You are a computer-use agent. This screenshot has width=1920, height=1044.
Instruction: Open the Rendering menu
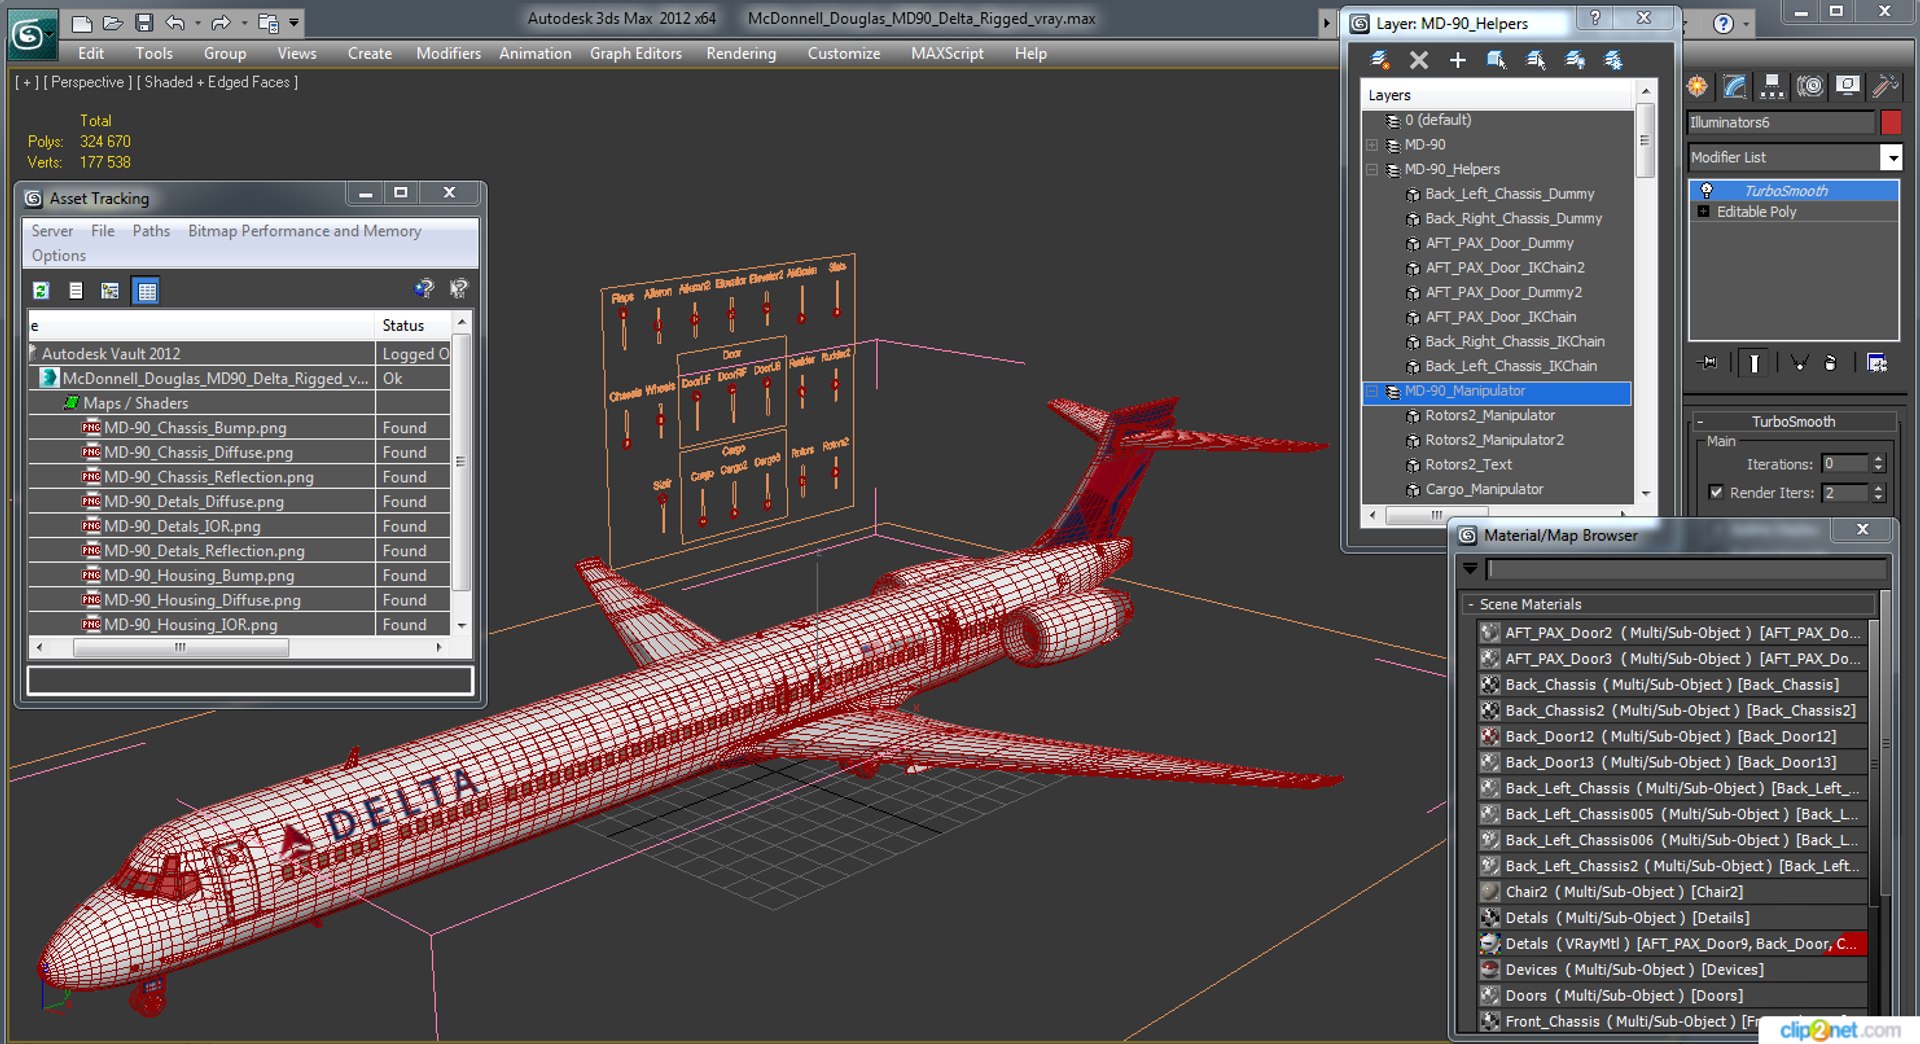(x=741, y=54)
